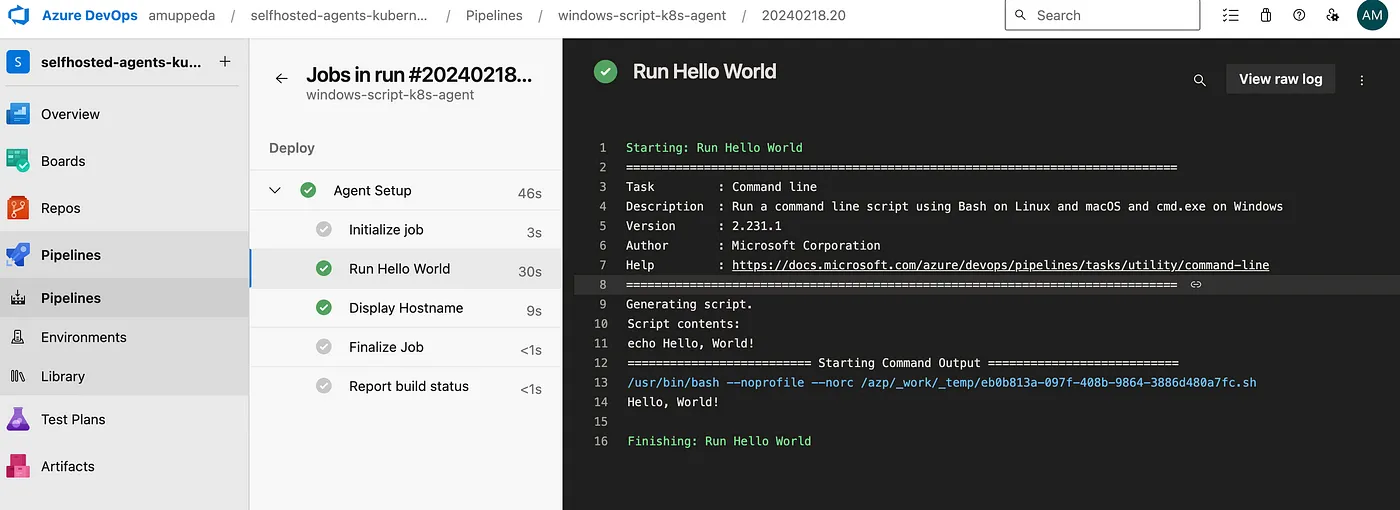The width and height of the screenshot is (1400, 510).
Task: Open the marketplace shopping bag icon
Action: point(1266,15)
